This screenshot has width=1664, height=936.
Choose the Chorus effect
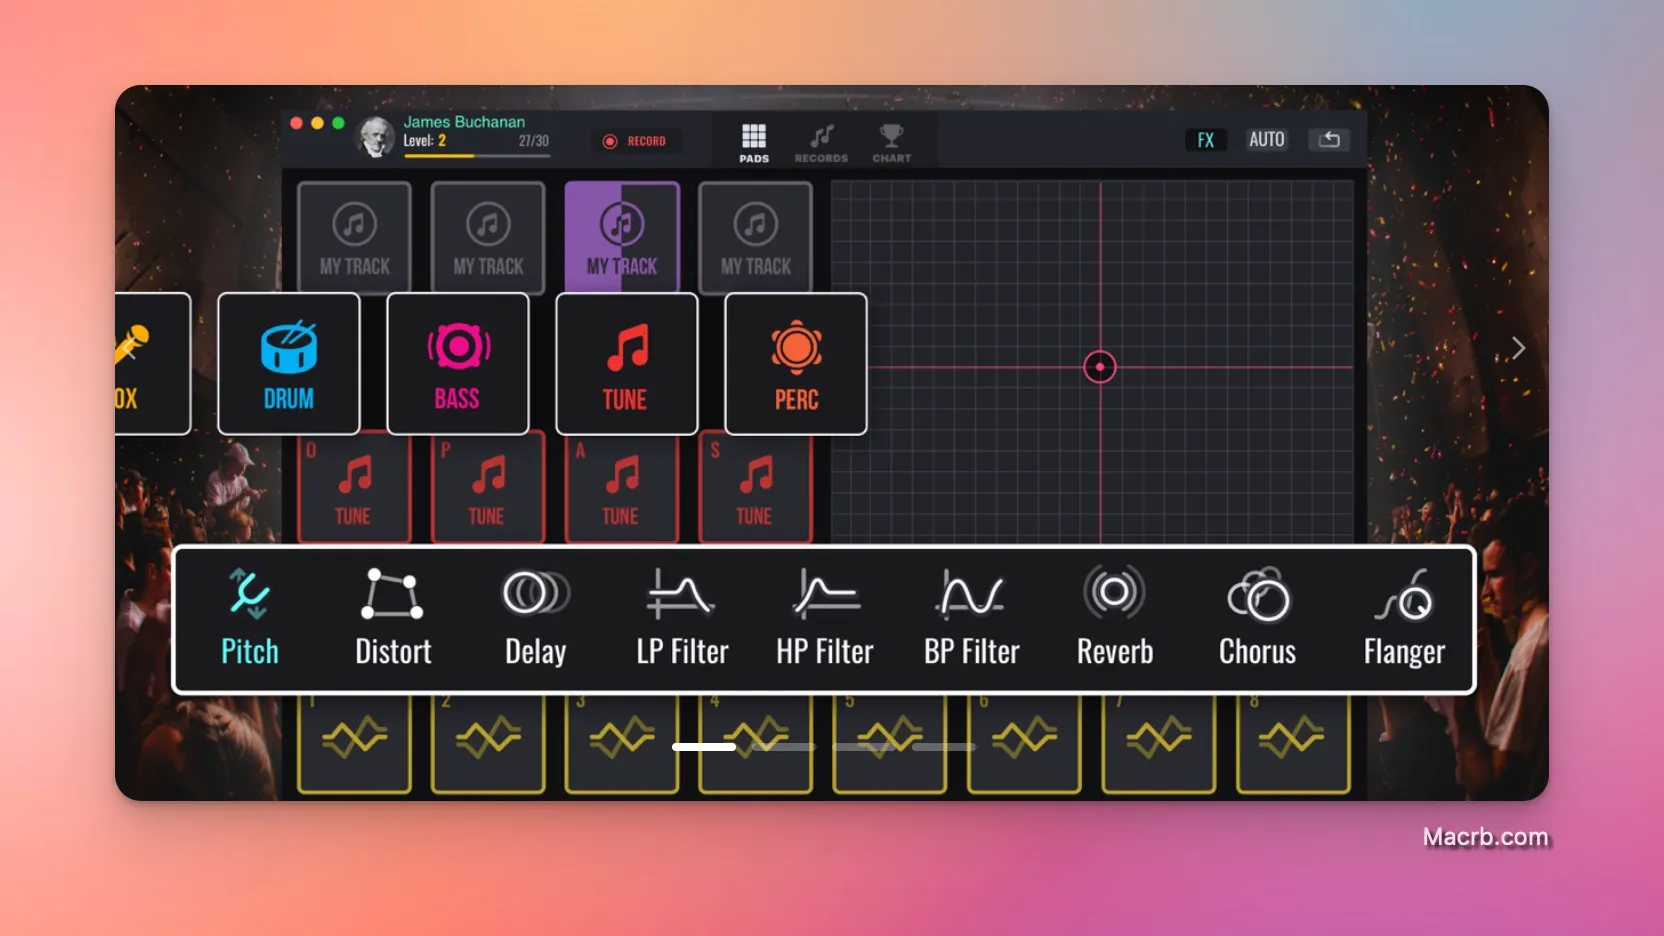tap(1257, 618)
